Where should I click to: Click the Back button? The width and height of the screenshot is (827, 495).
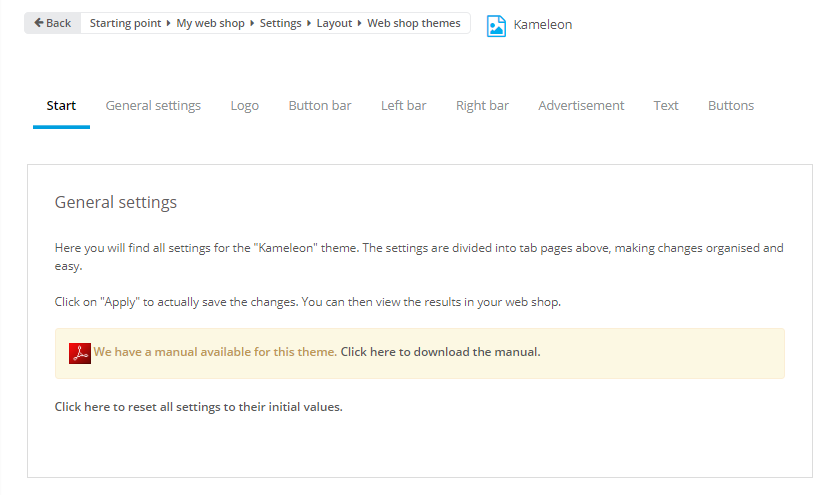(x=52, y=23)
